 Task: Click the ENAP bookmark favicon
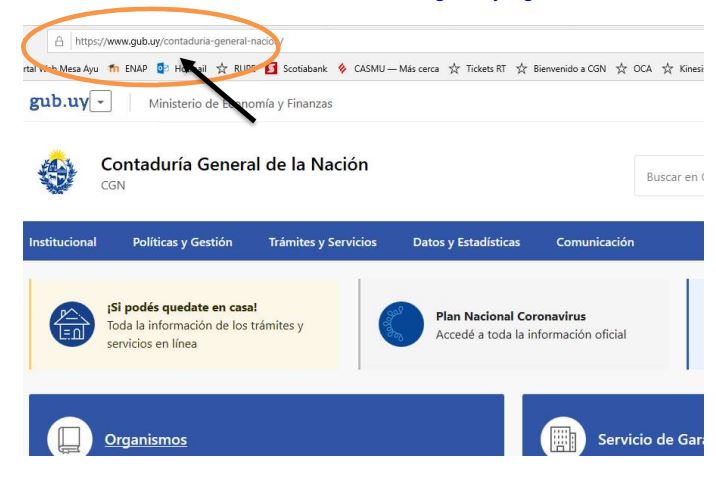point(114,68)
